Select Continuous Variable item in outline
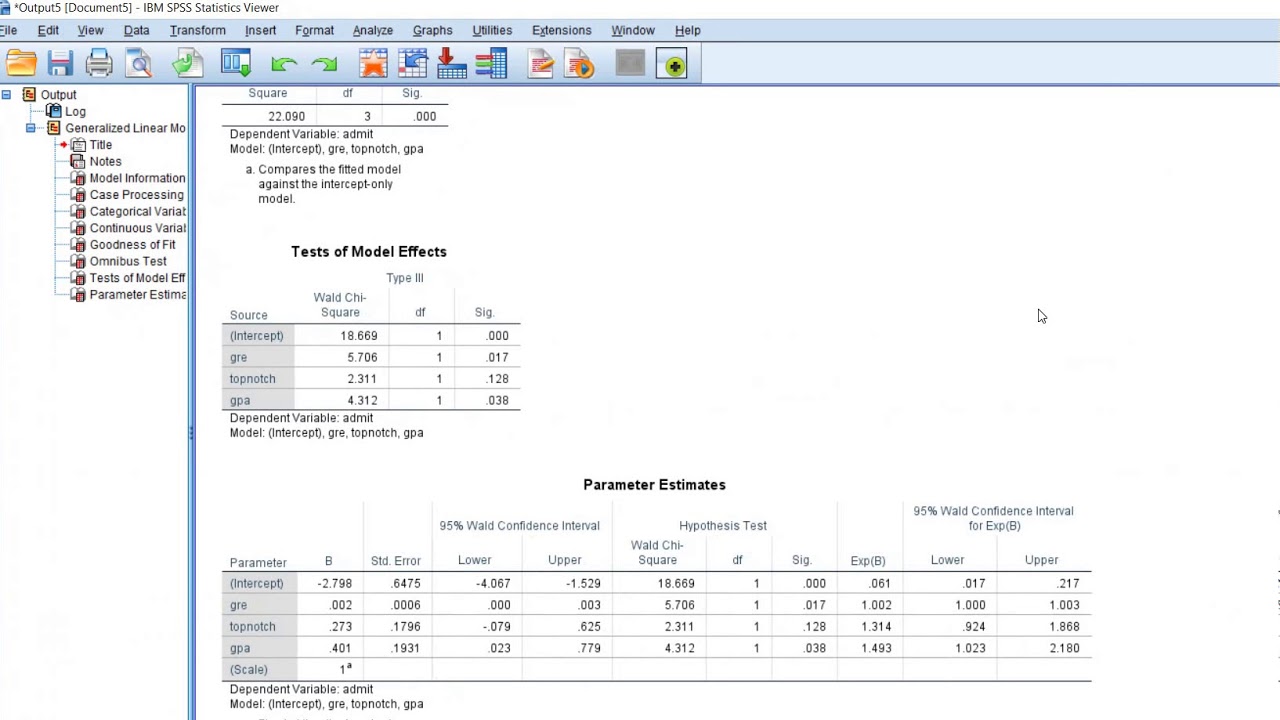The width and height of the screenshot is (1280, 720). pyautogui.click(x=138, y=228)
